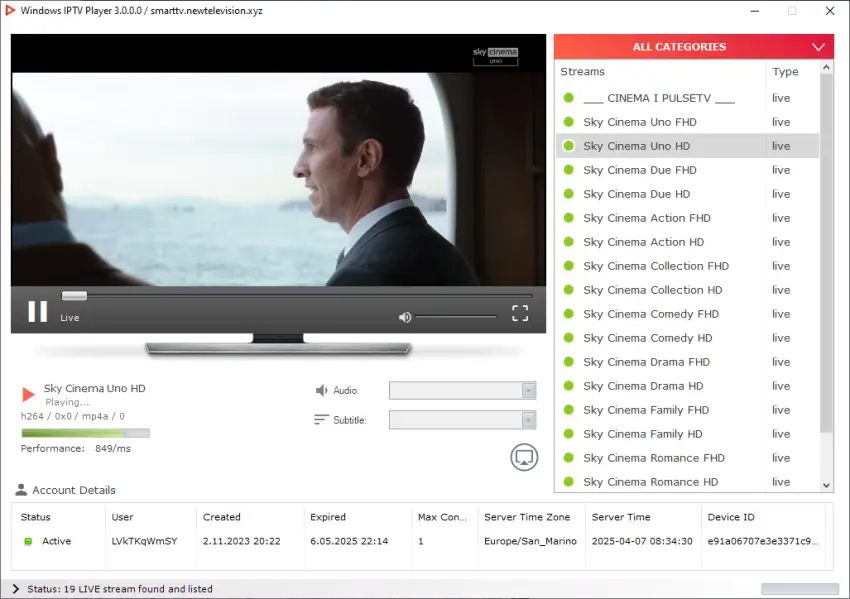
Task: Select Sky Cinema Drama HD stream
Action: [x=687, y=386]
